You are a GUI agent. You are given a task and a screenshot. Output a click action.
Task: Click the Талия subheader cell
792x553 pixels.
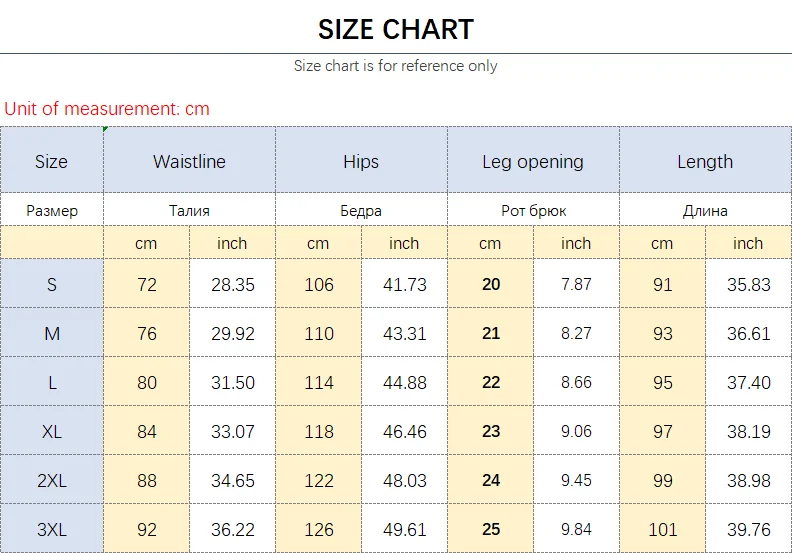point(189,211)
